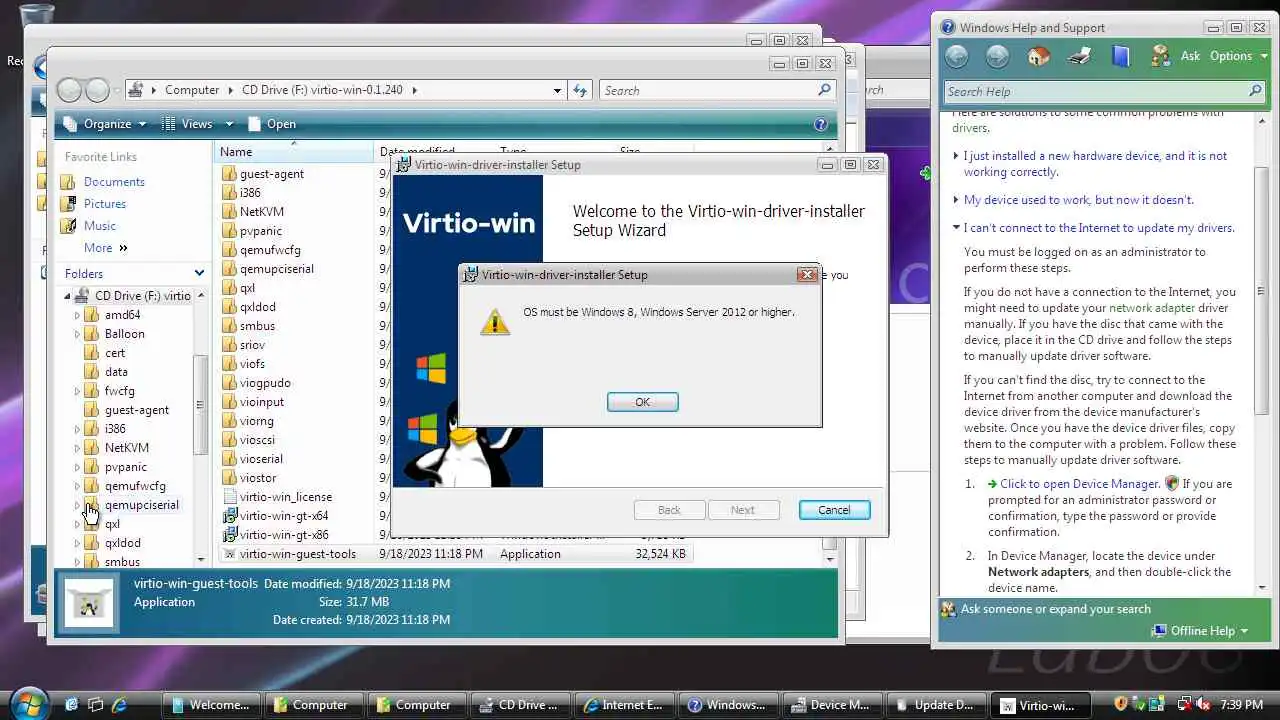The height and width of the screenshot is (720, 1280).
Task: Select the data folder in Folders tree
Action: coord(116,372)
